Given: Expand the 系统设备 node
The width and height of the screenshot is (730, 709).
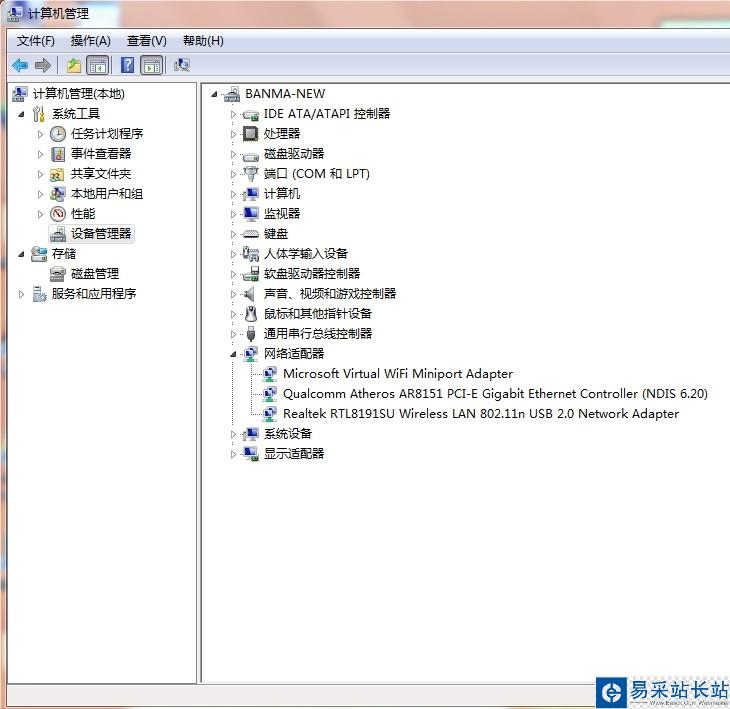Looking at the screenshot, I should click(233, 434).
